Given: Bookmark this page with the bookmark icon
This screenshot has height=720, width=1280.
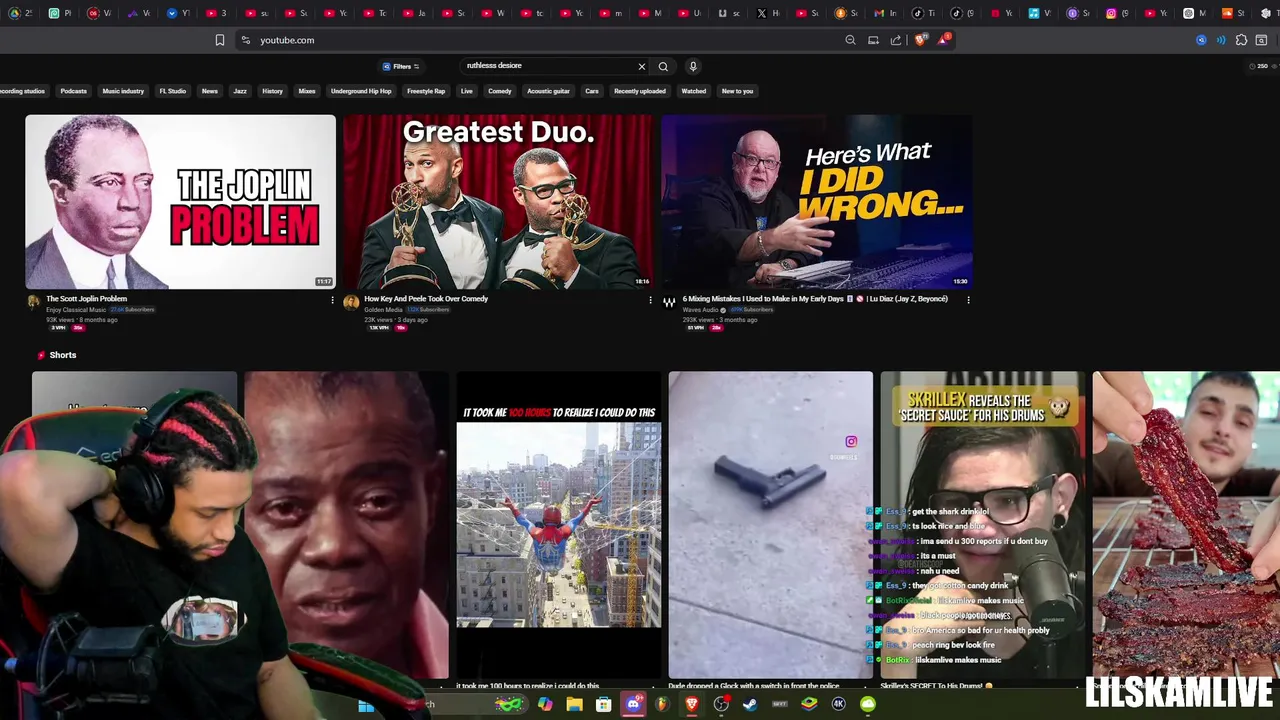Looking at the screenshot, I should click(220, 40).
